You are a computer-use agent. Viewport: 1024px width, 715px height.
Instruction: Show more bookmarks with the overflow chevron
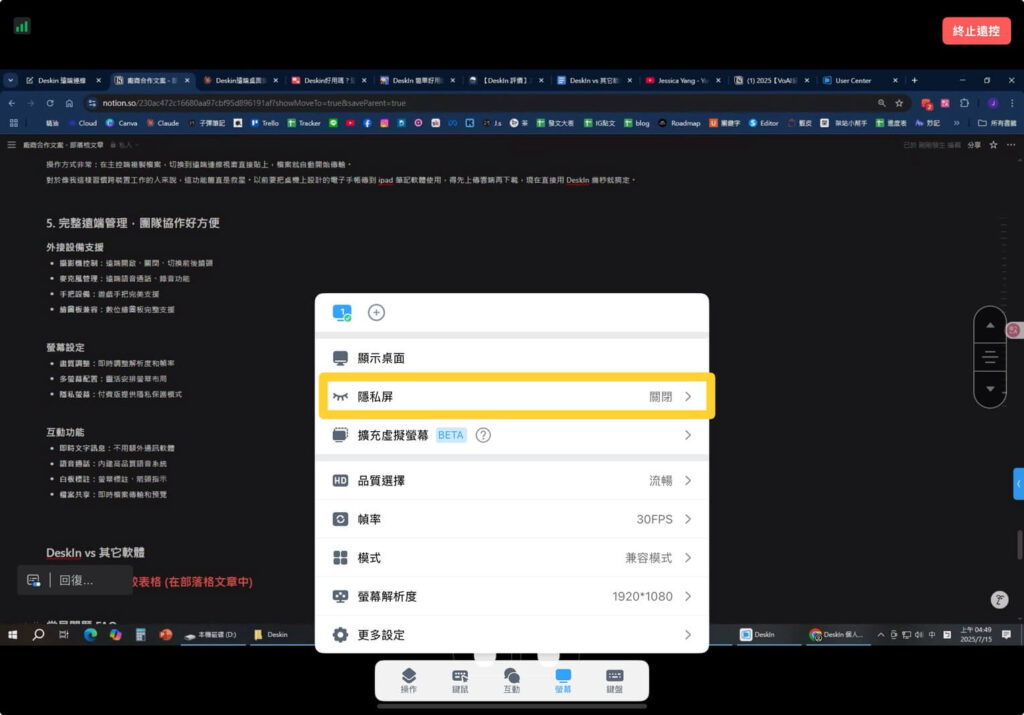957,123
